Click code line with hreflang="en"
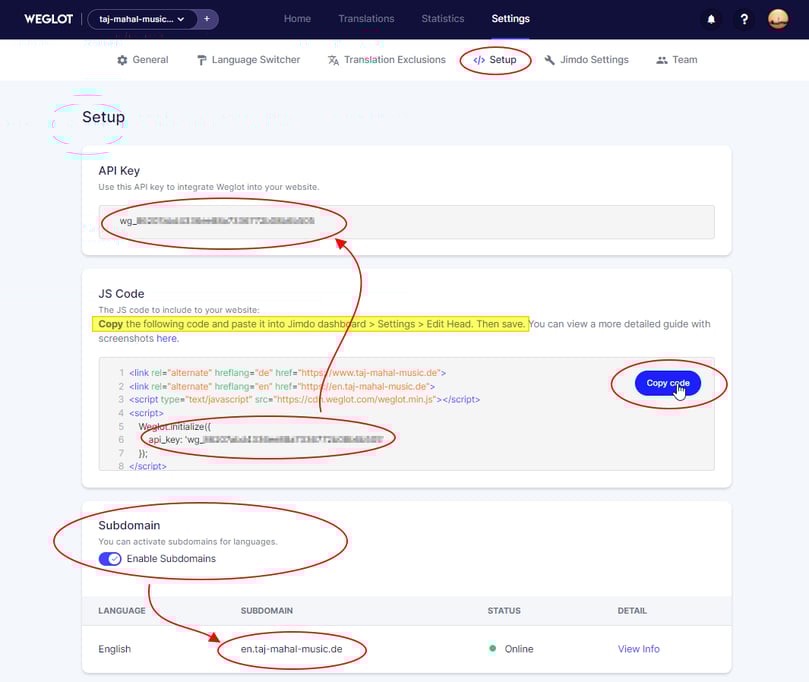 (x=282, y=386)
